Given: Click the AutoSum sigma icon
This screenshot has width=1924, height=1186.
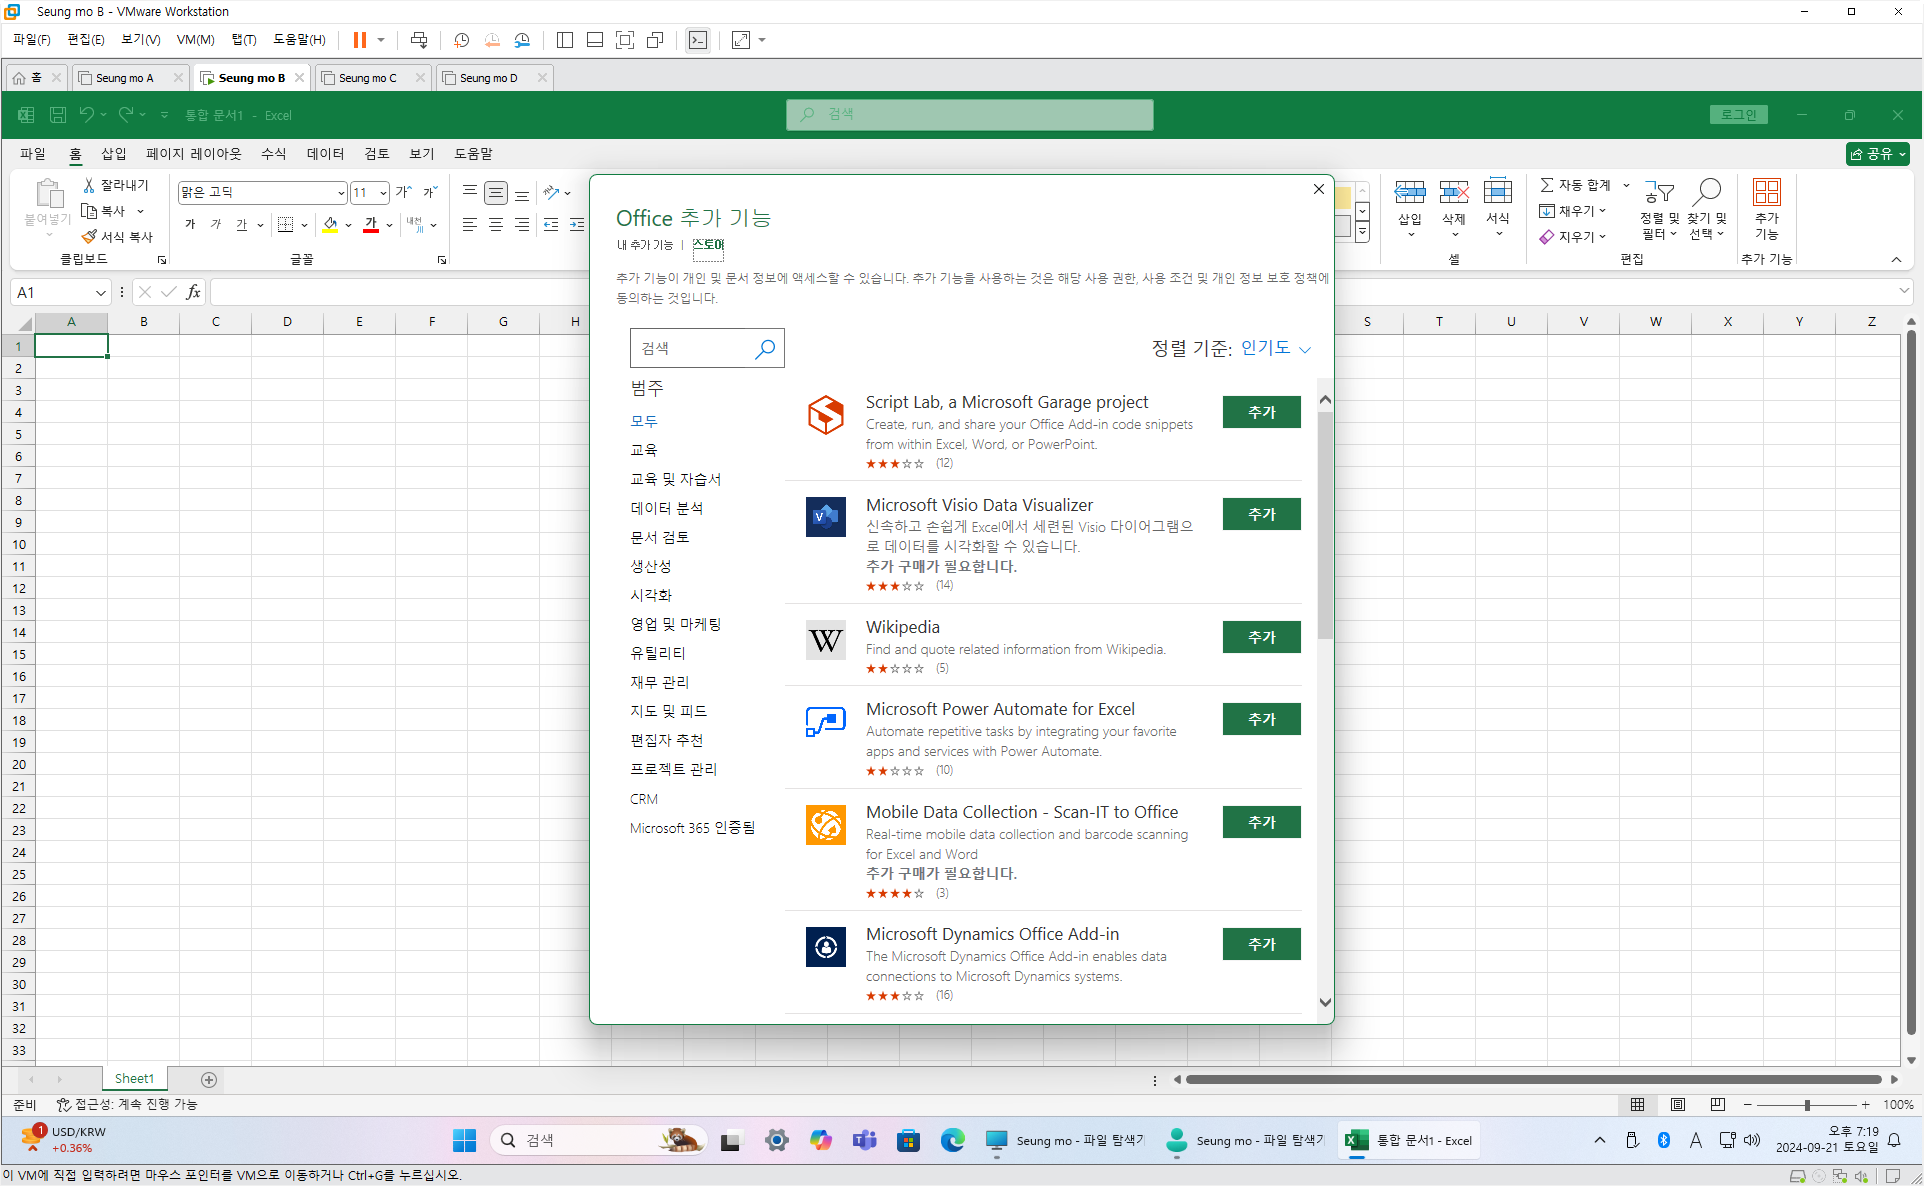Looking at the screenshot, I should click(x=1546, y=185).
